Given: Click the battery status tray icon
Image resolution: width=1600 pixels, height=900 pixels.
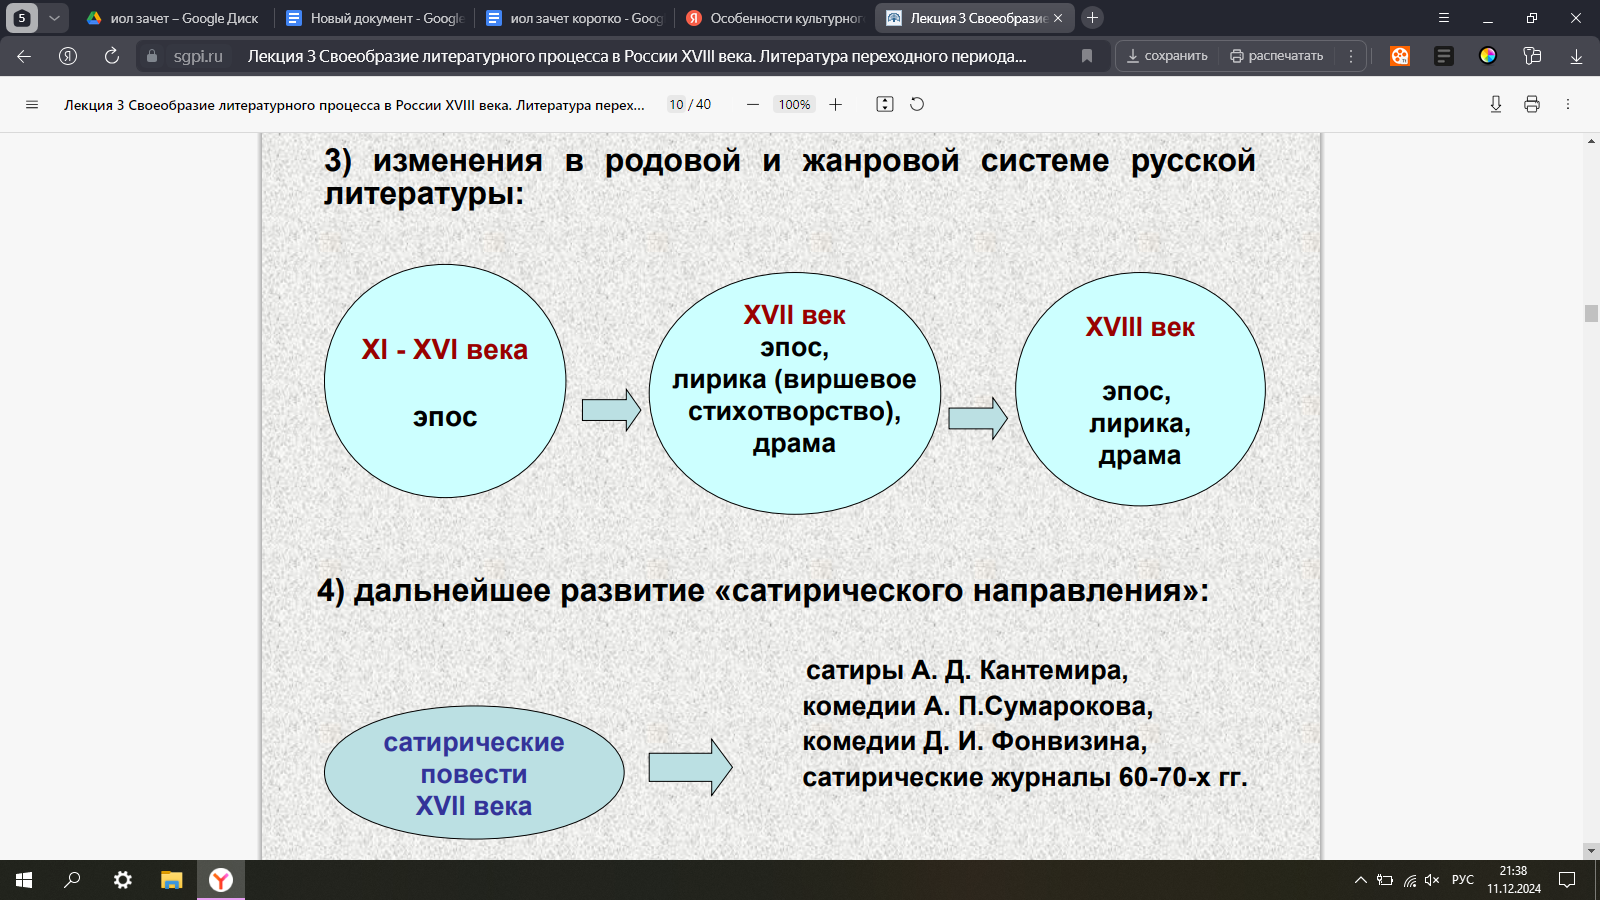Looking at the screenshot, I should pos(1385,880).
